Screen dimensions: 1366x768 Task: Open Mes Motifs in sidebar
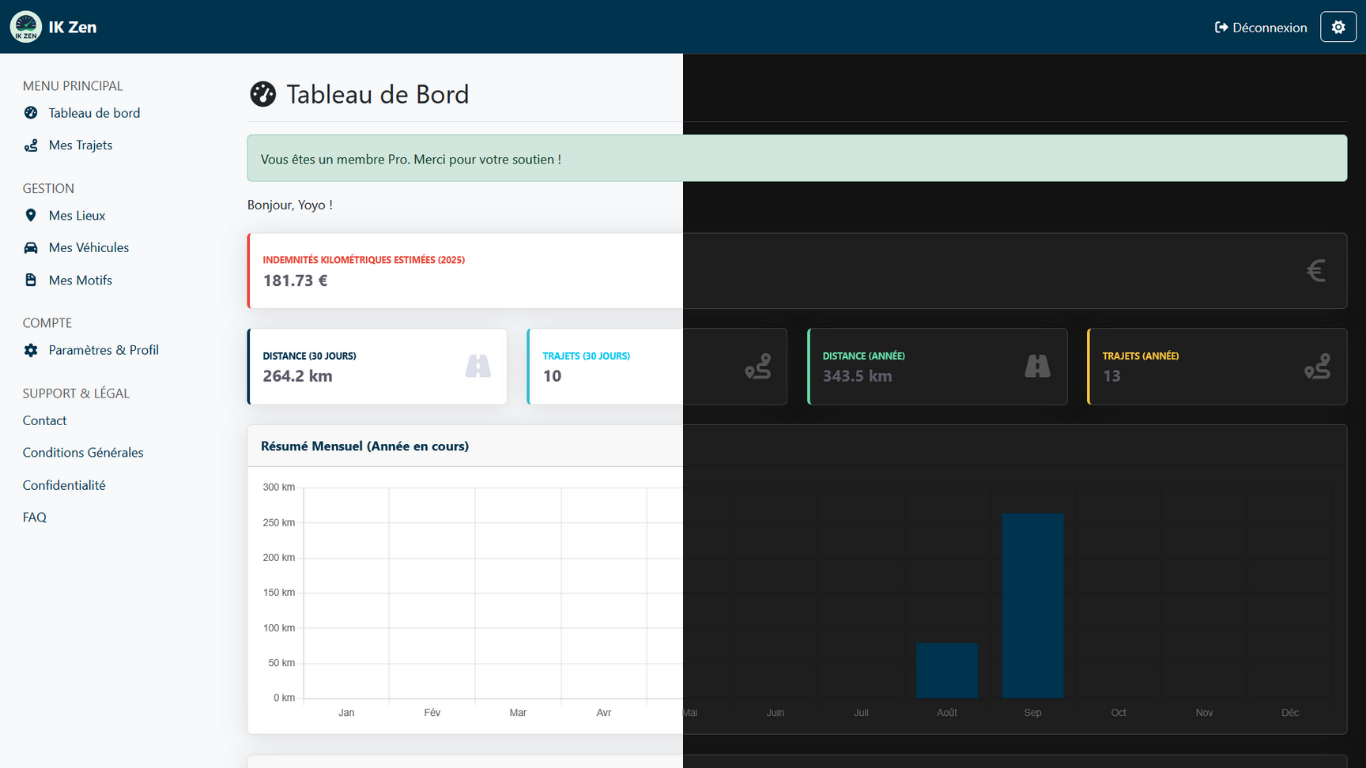(x=80, y=280)
